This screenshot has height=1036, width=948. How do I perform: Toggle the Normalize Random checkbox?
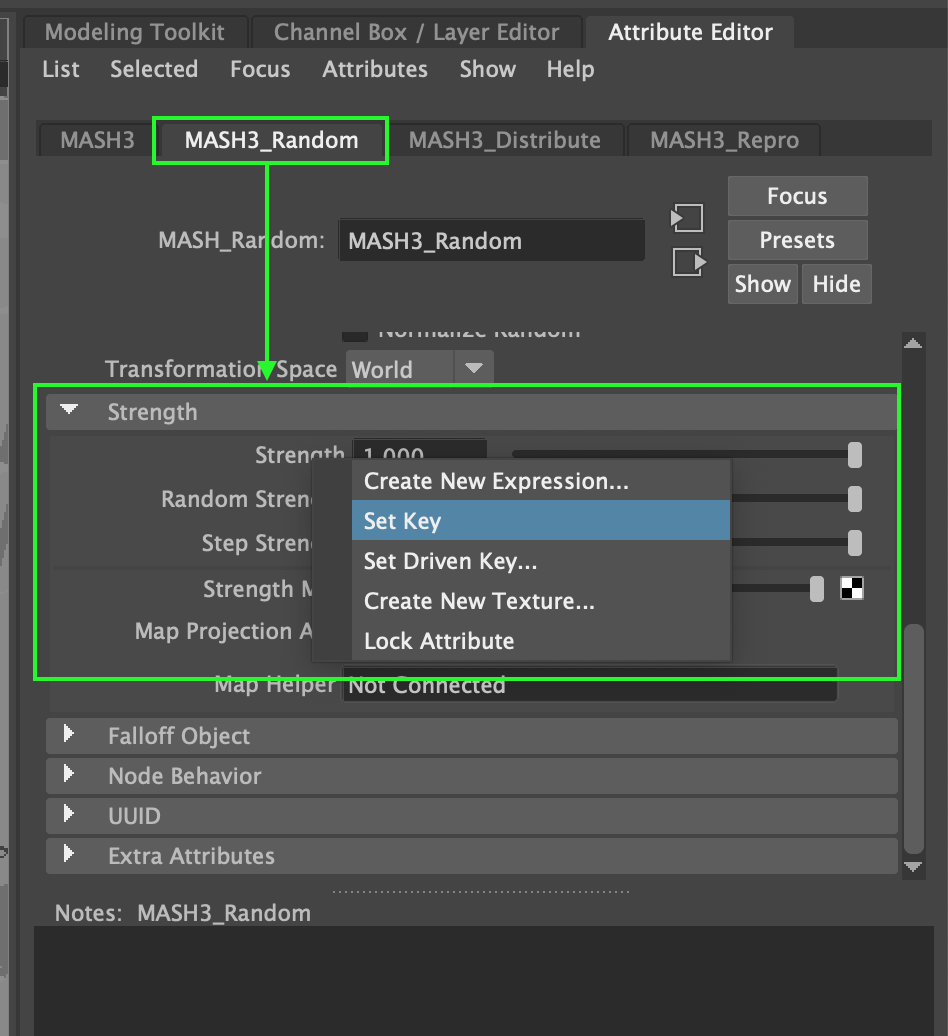[355, 333]
